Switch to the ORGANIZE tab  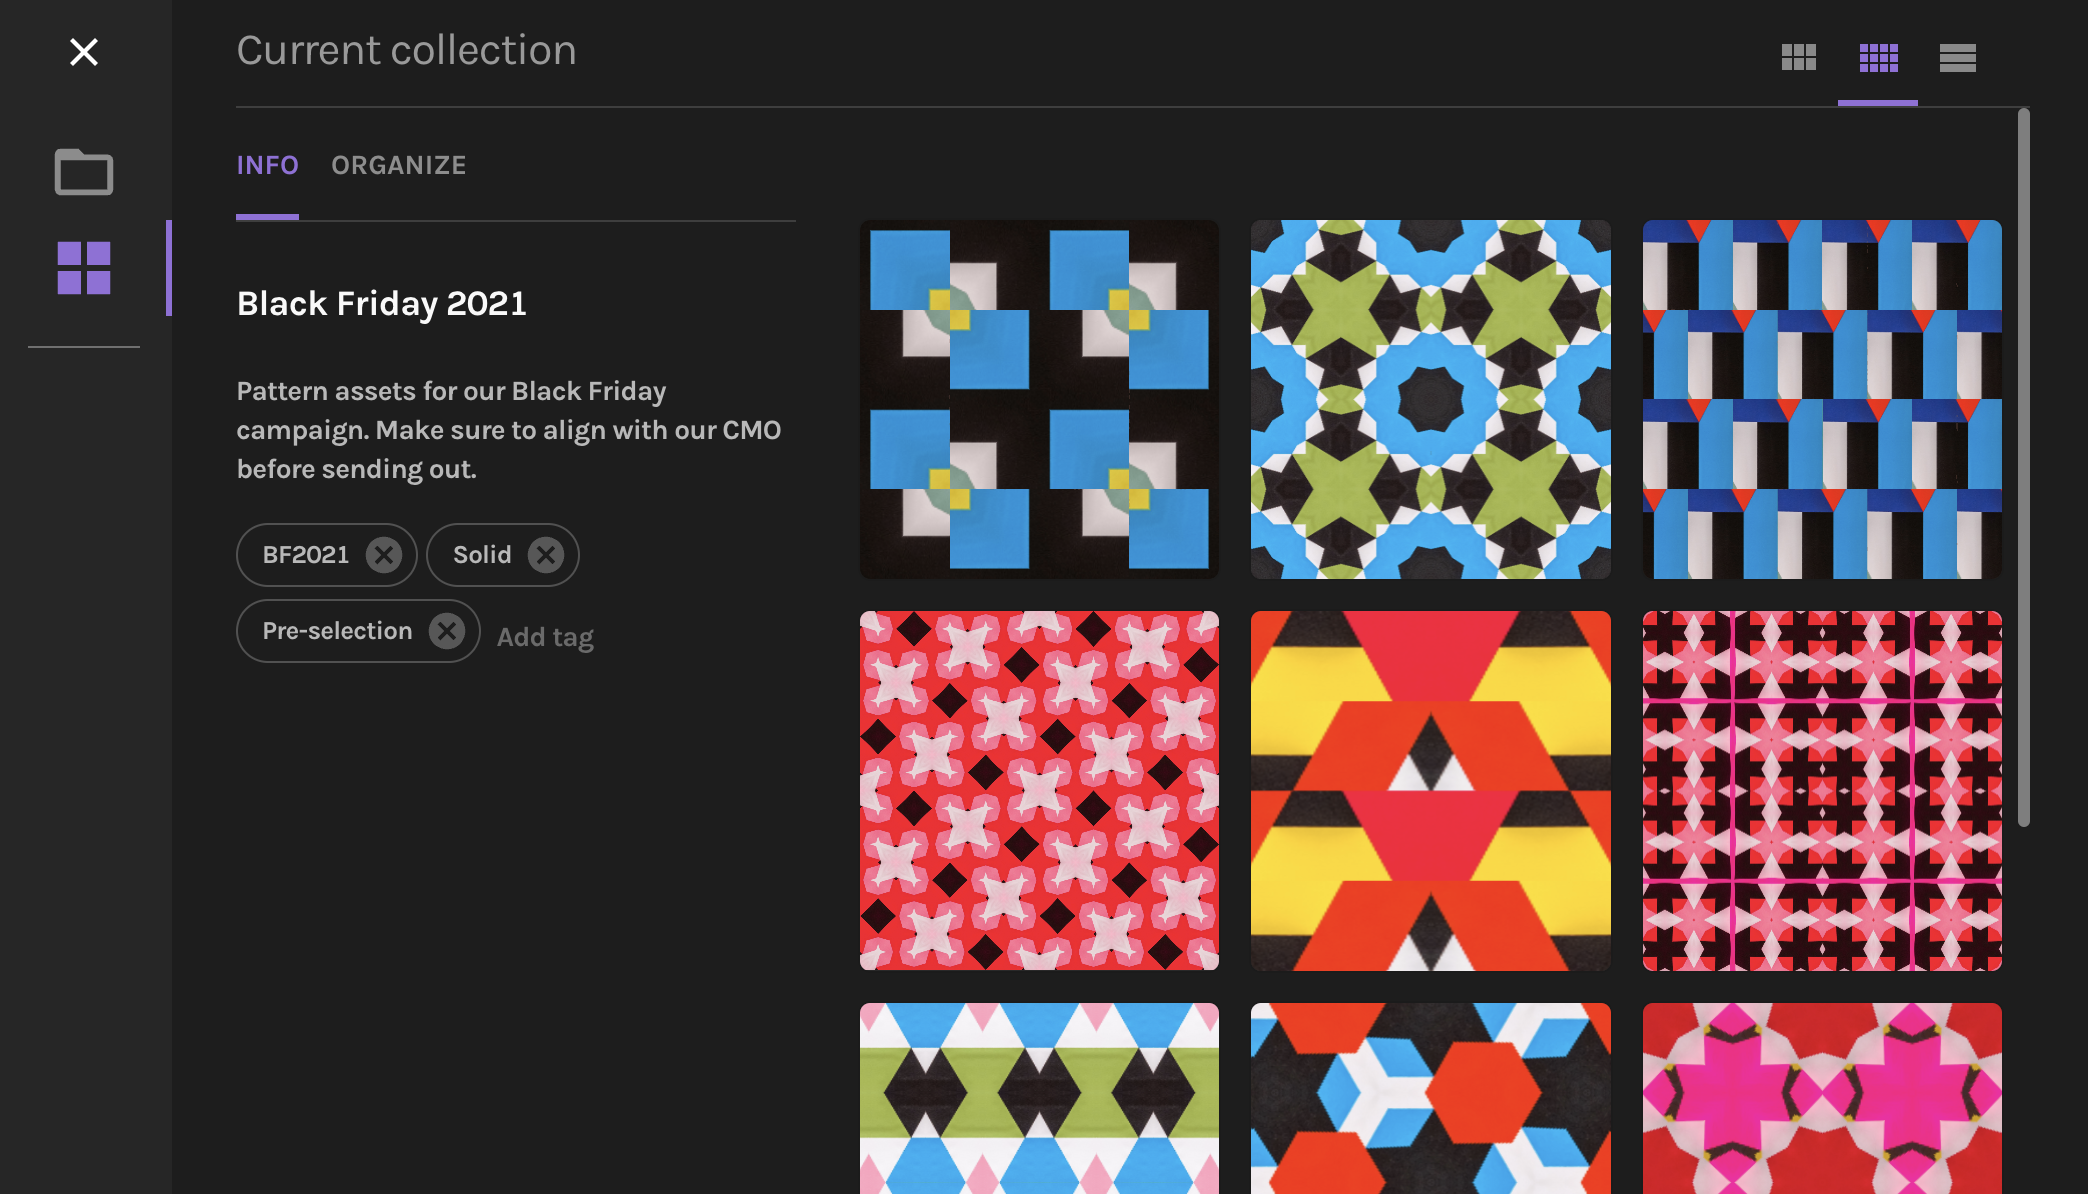tap(398, 165)
